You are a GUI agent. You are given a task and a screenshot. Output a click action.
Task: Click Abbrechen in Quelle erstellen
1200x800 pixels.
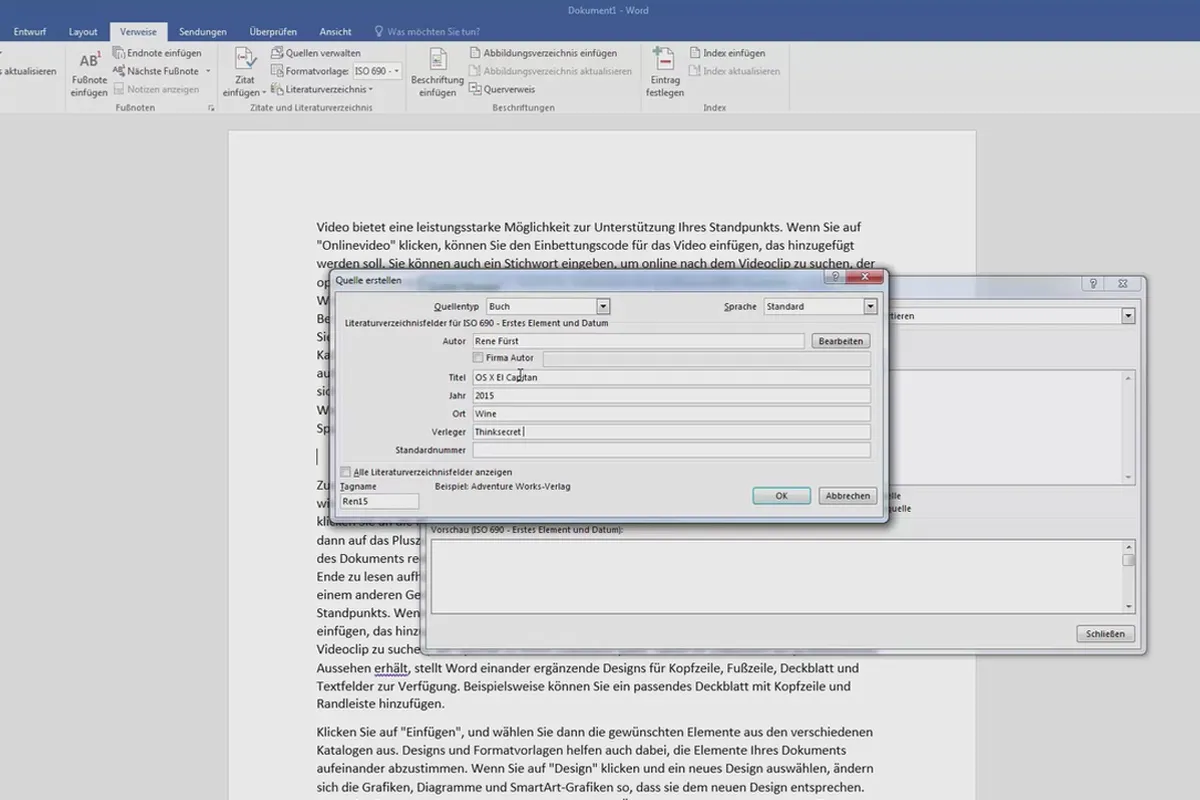click(x=847, y=495)
